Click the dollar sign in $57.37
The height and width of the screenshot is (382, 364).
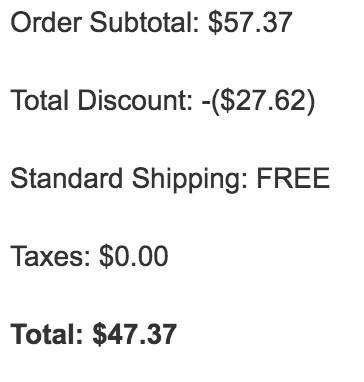[x=215, y=22]
